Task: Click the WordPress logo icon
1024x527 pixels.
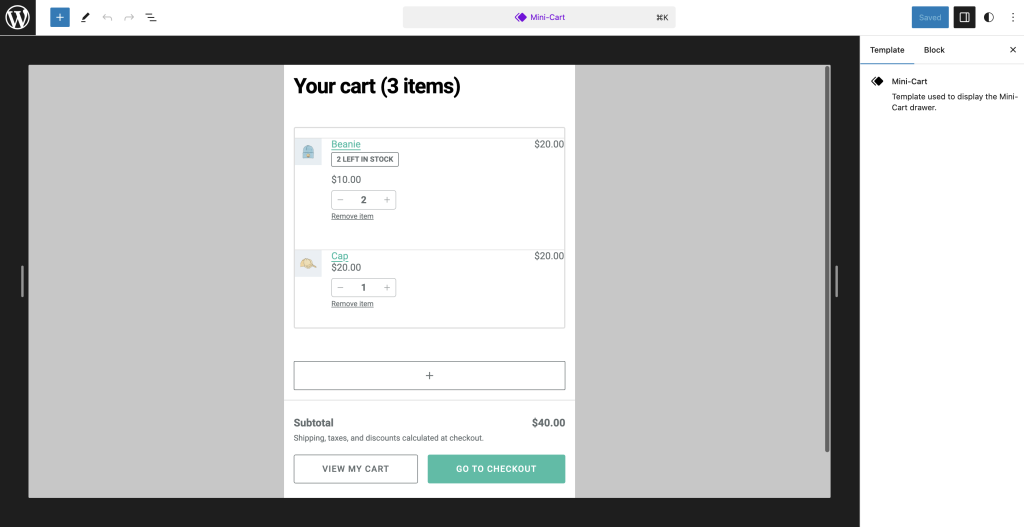Action: pyautogui.click(x=18, y=17)
